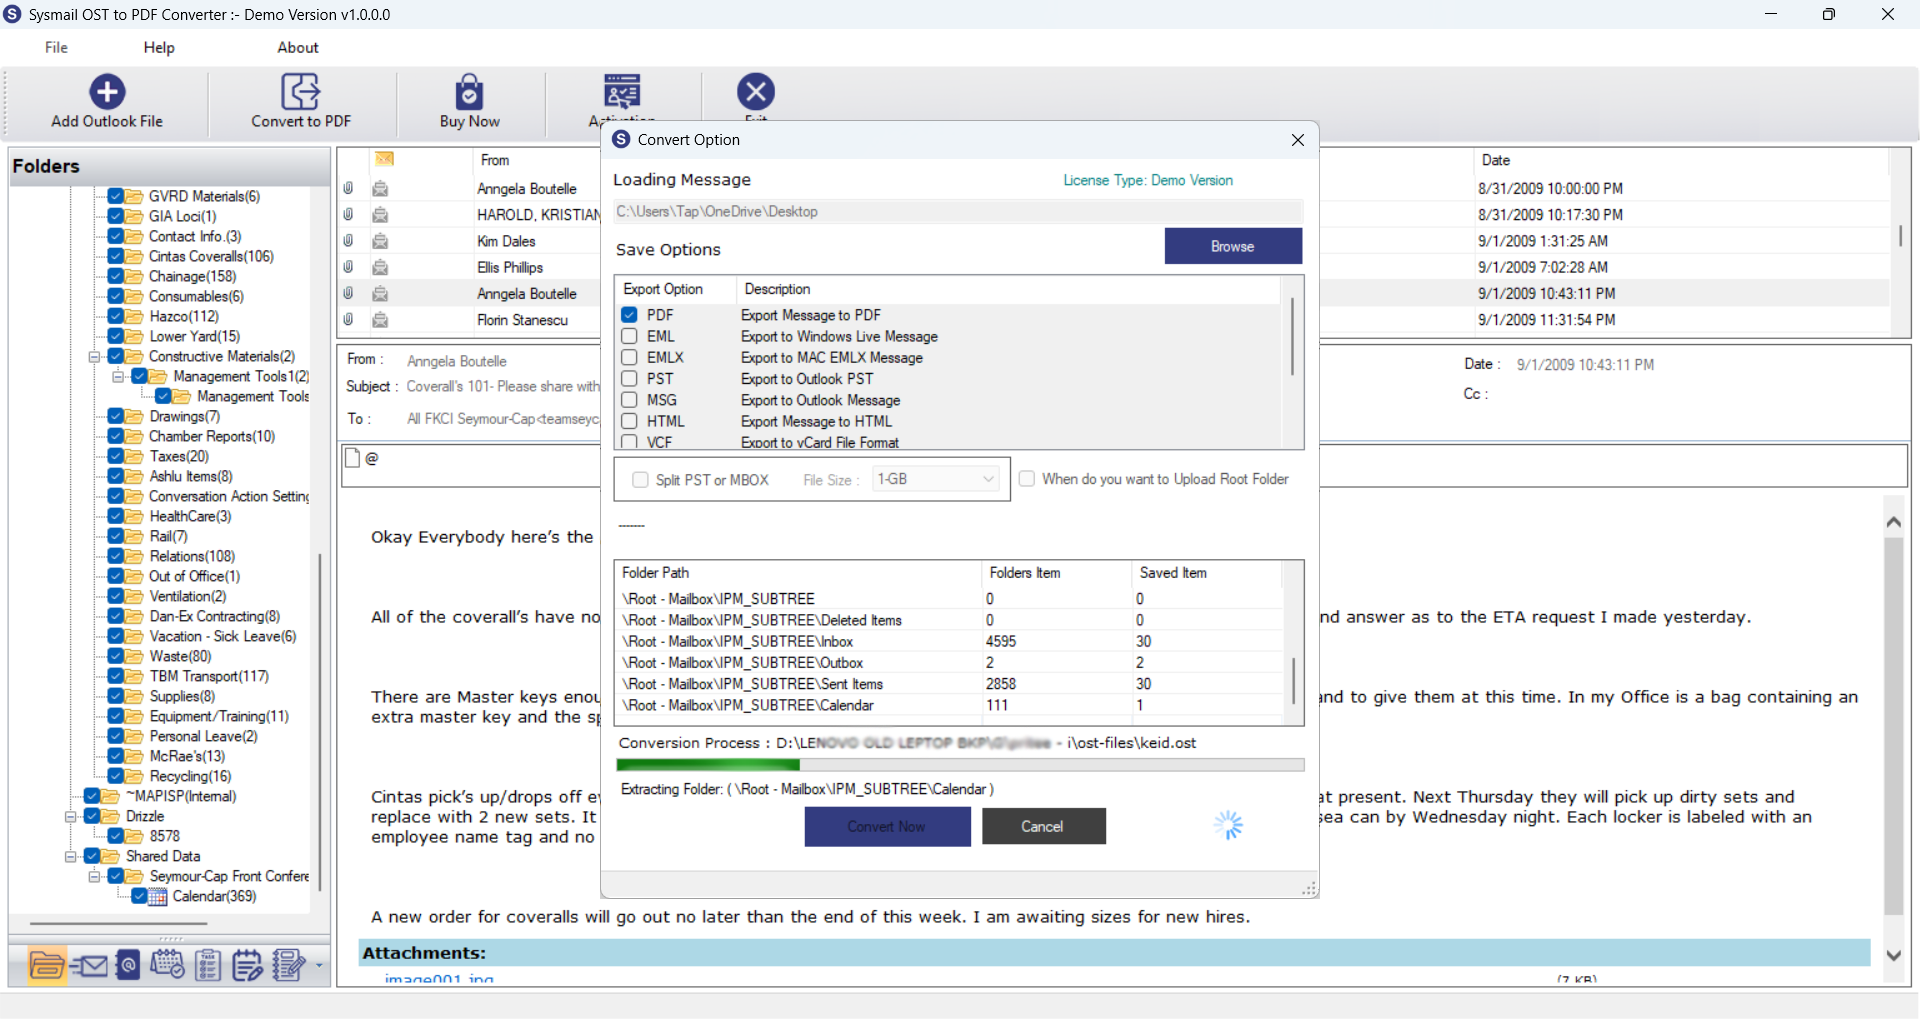1920x1020 pixels.
Task: Close the Convert Option dialog
Action: coord(1298,140)
